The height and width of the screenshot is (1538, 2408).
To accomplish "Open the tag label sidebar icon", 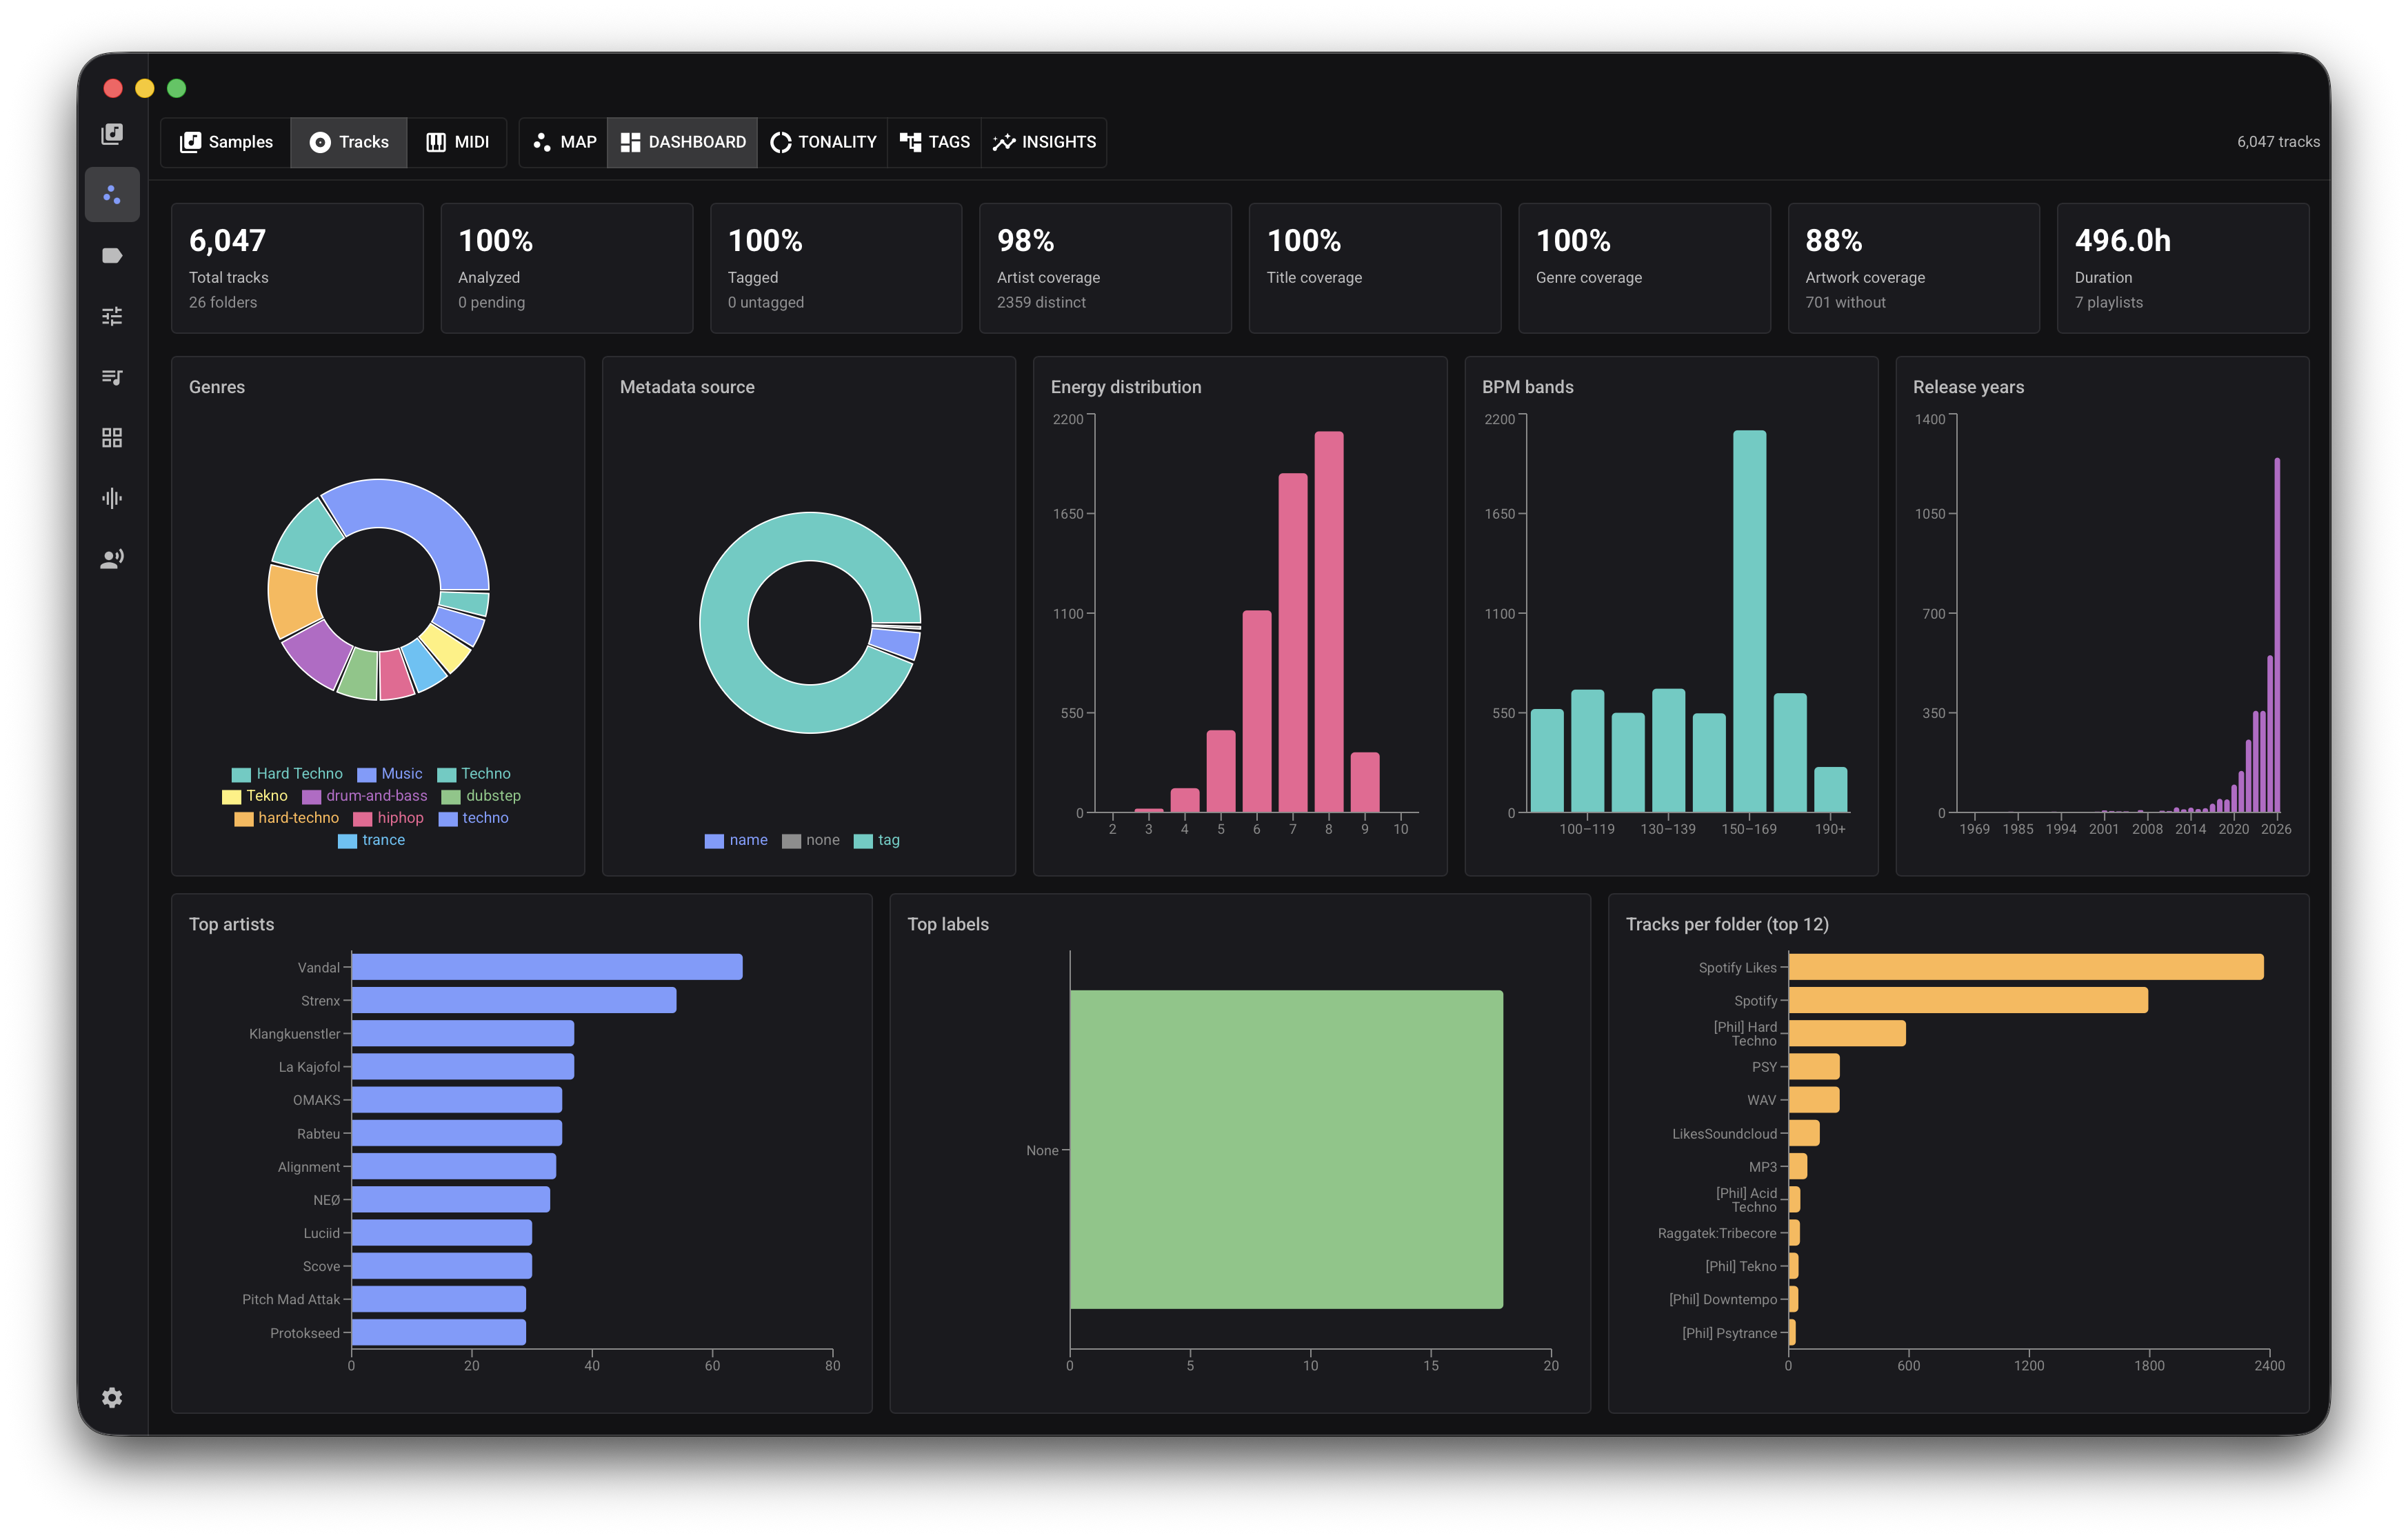I will coord(112,255).
